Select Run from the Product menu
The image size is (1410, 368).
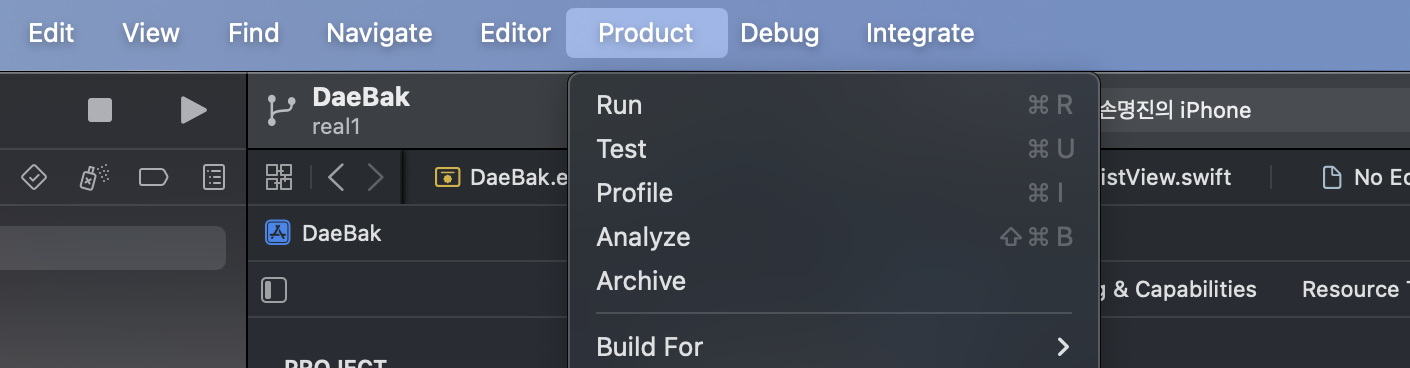coord(833,105)
